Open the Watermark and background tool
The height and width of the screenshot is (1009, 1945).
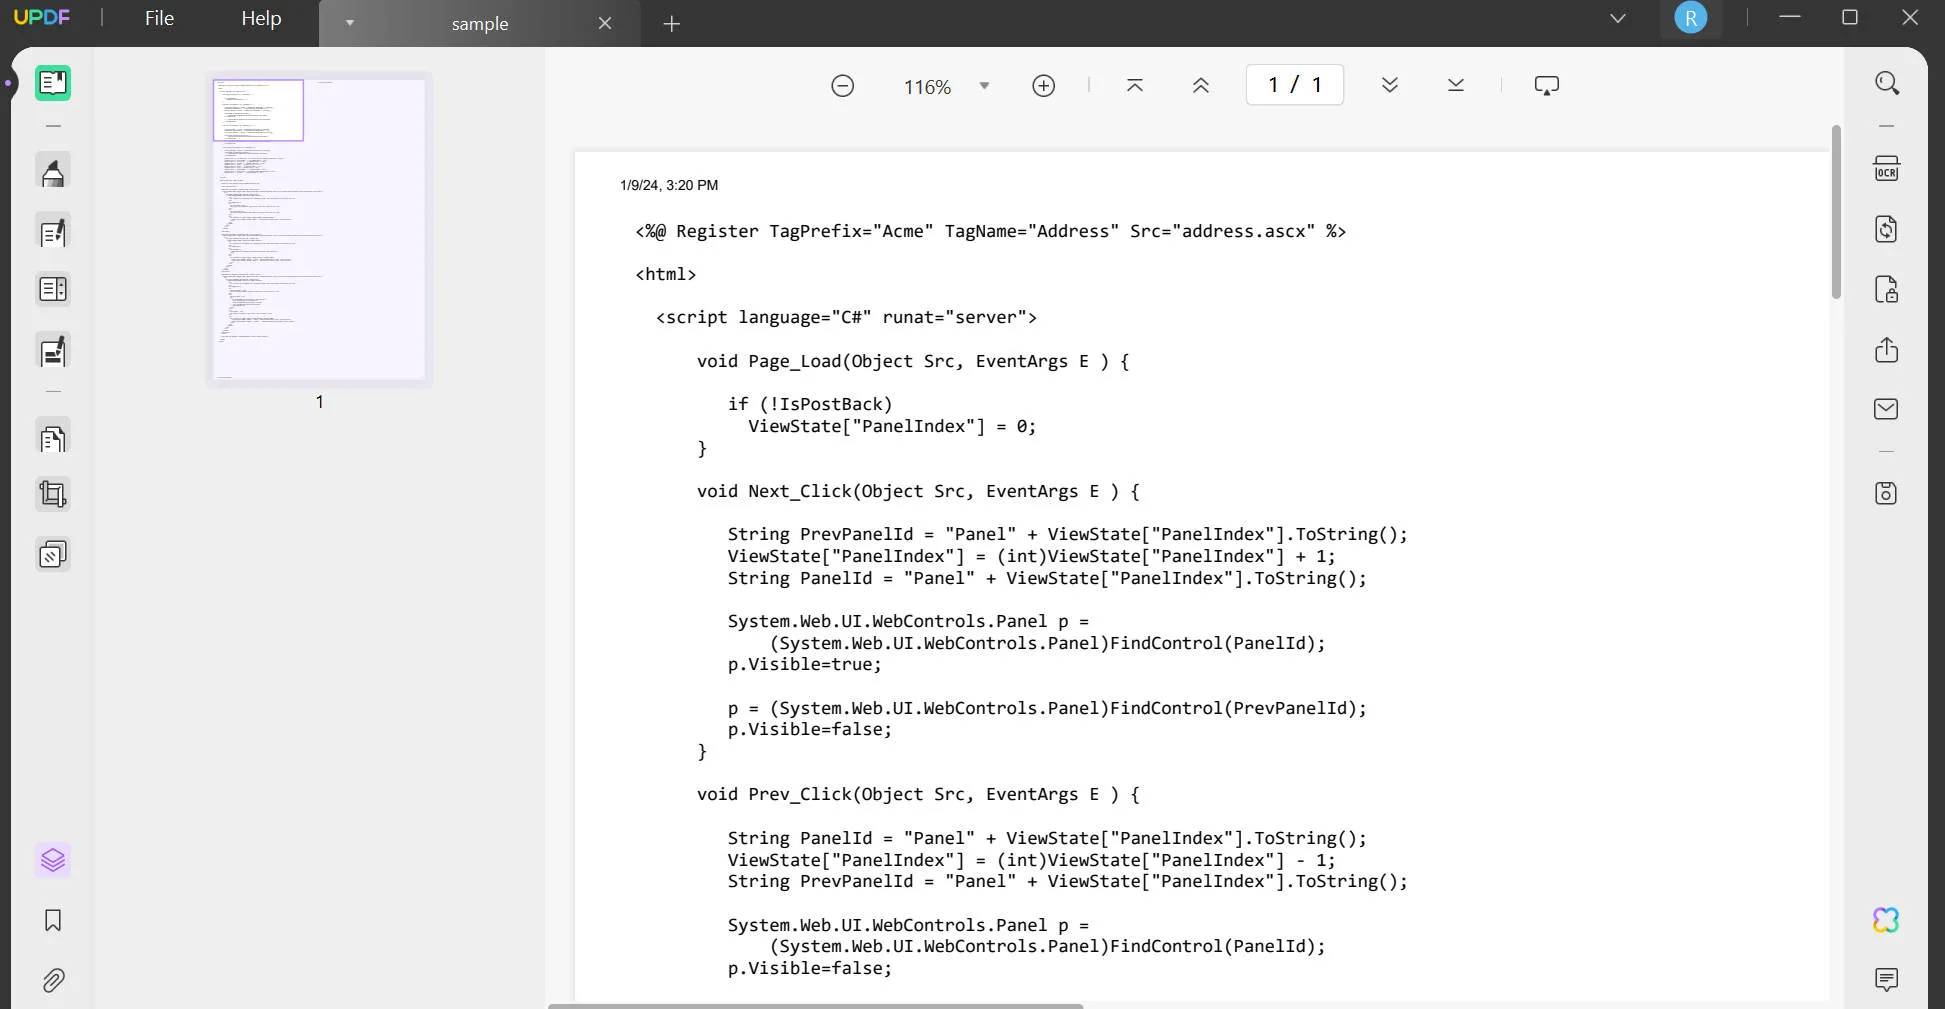tap(53, 554)
